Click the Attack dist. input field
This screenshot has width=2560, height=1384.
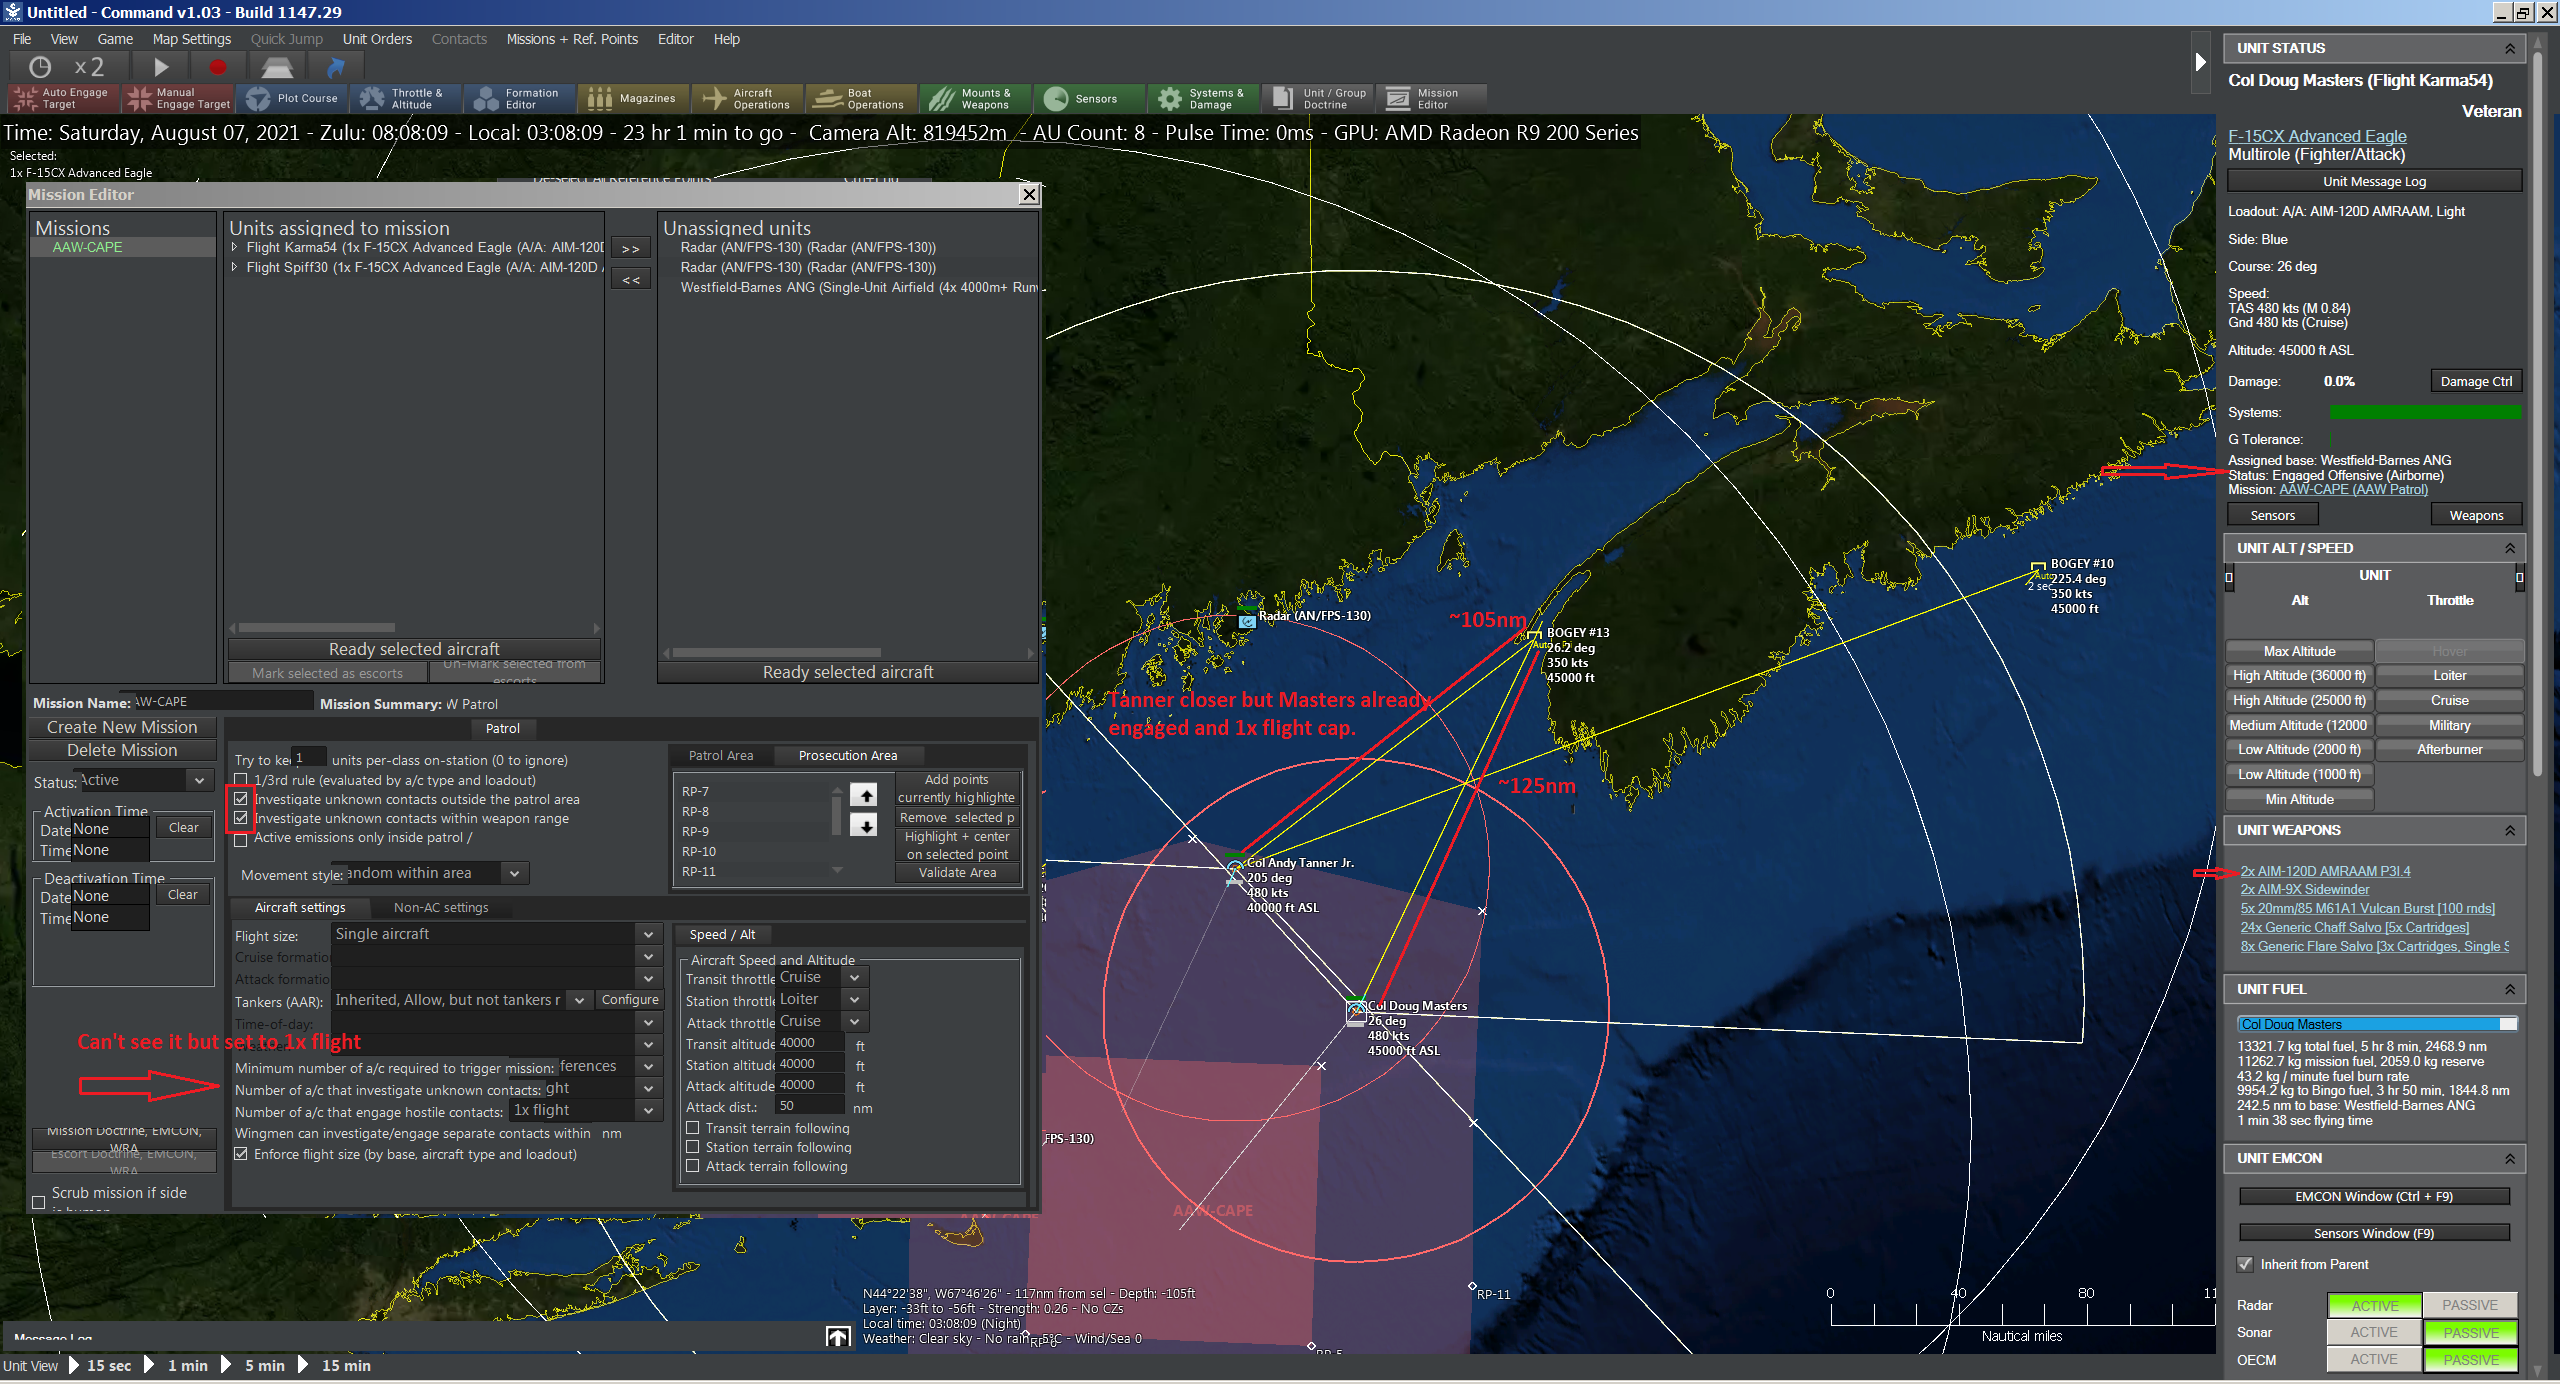pos(809,1106)
